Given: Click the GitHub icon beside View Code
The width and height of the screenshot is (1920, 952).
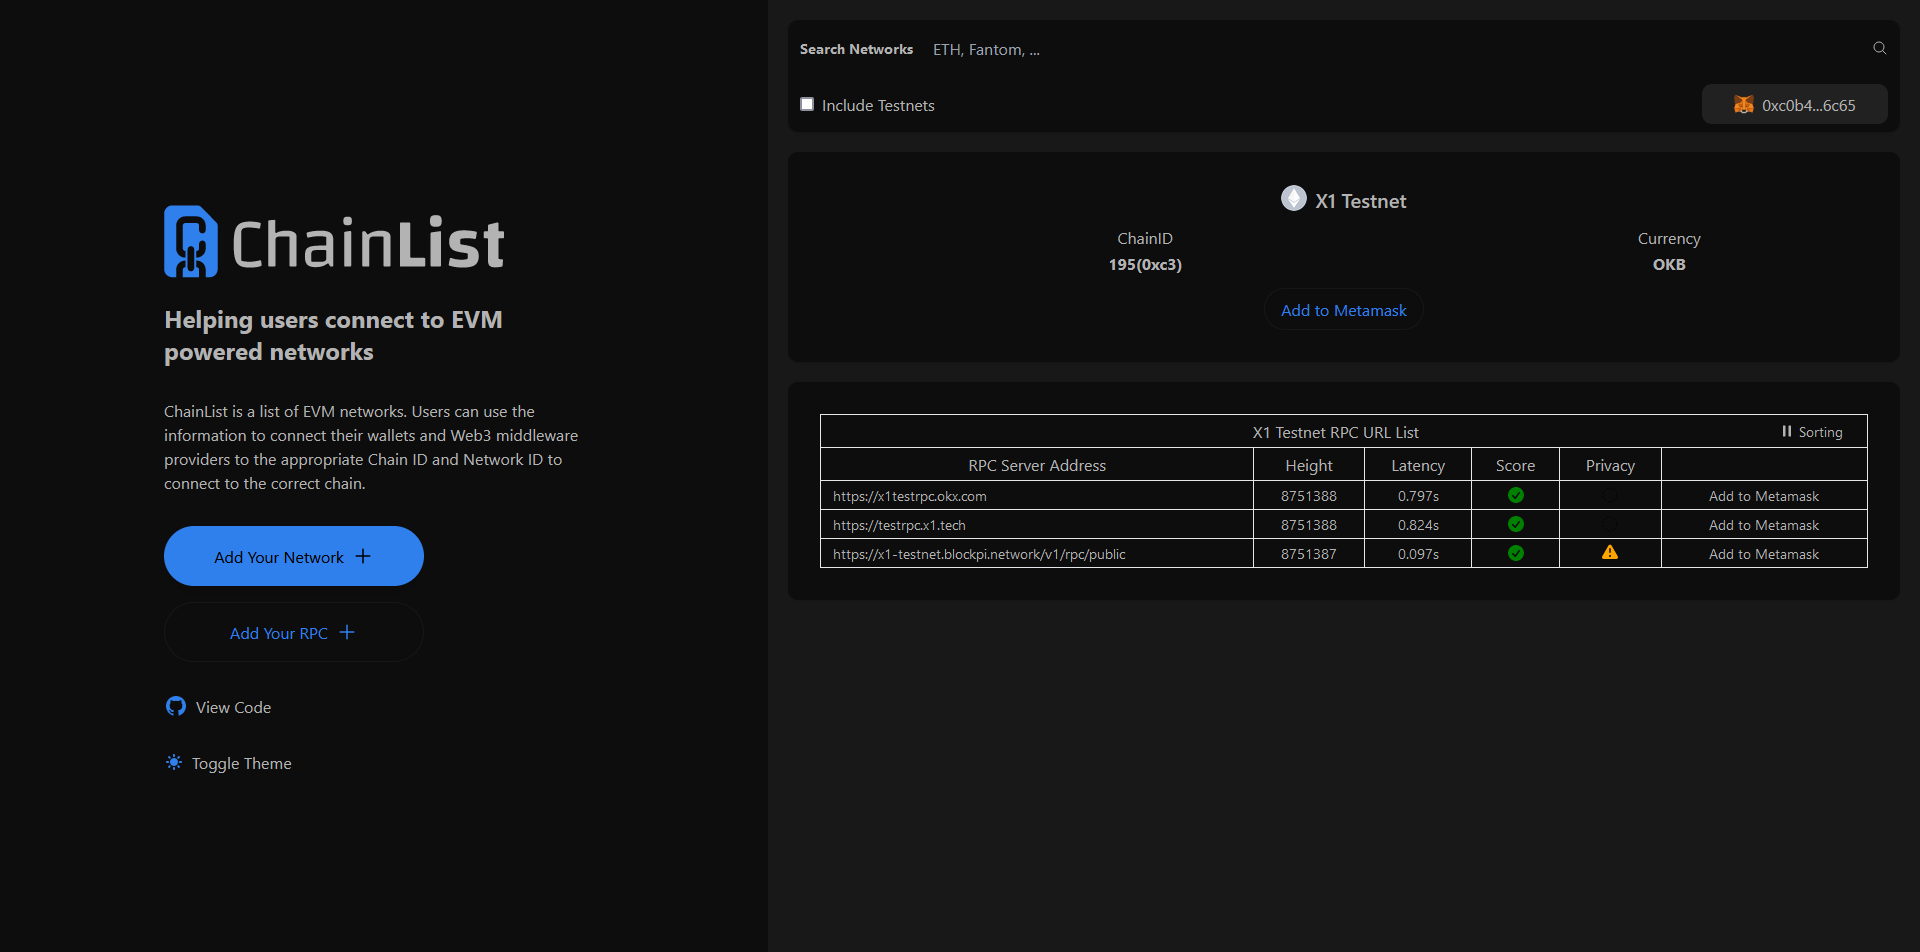Looking at the screenshot, I should pos(176,707).
